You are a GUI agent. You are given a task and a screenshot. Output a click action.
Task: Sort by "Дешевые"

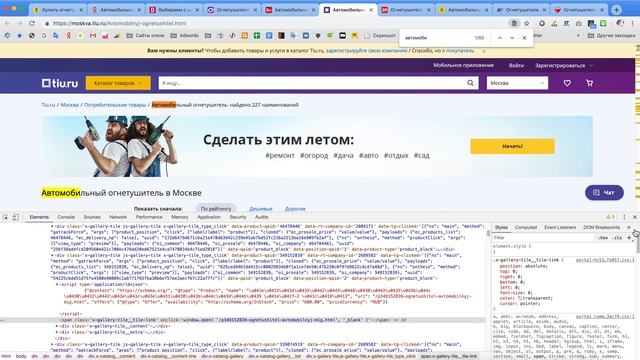[x=260, y=209]
